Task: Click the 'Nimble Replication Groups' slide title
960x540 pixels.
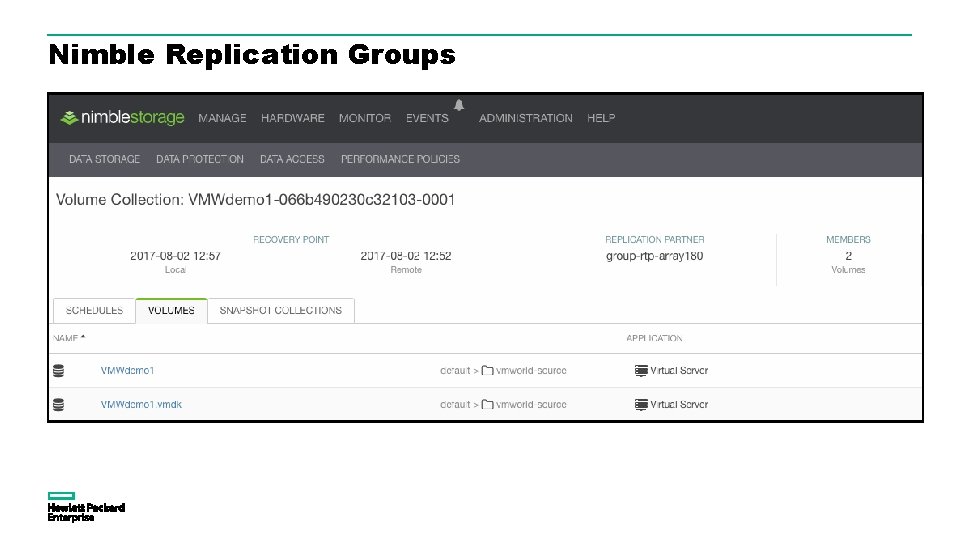Action: pyautogui.click(x=252, y=54)
